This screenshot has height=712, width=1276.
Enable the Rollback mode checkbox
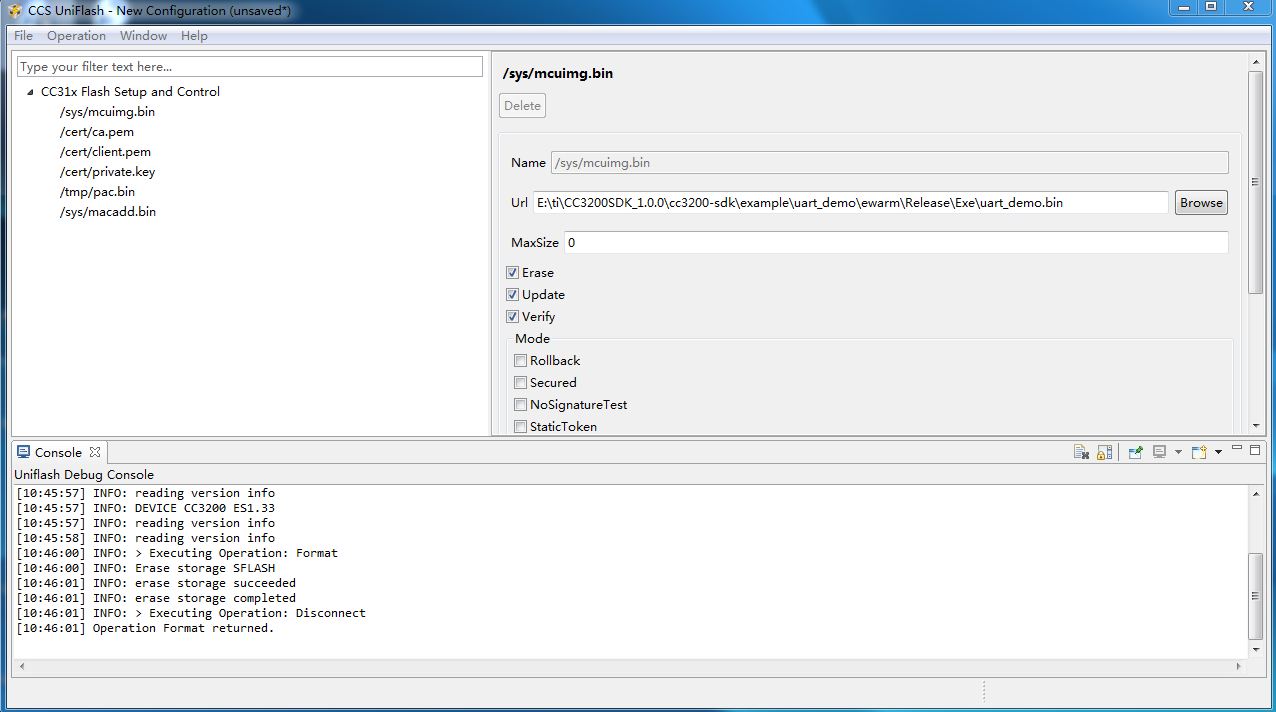click(x=520, y=360)
